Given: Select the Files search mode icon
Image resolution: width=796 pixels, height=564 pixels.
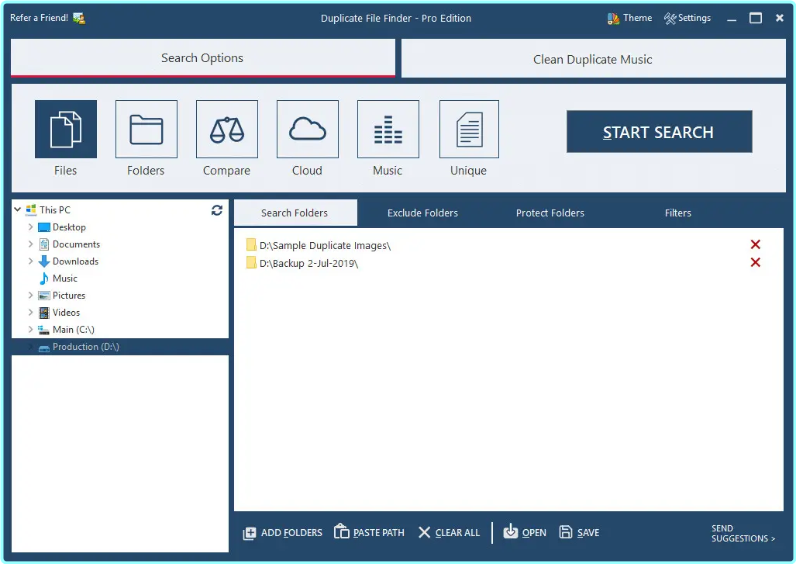Looking at the screenshot, I should tap(66, 129).
